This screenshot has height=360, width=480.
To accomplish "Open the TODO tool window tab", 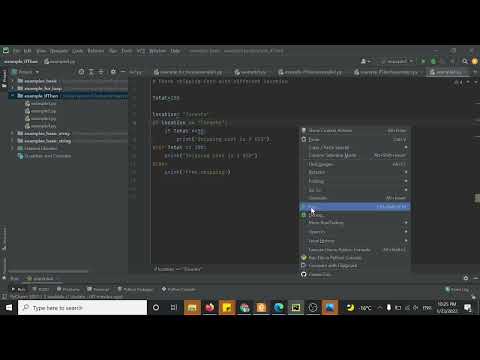I will click(x=41, y=289).
